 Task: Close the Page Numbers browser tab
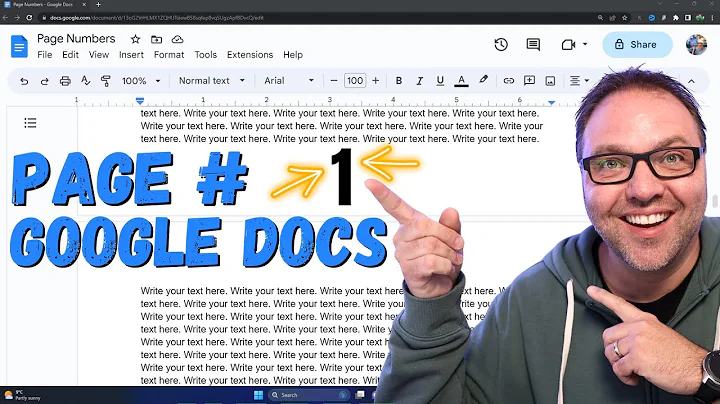tap(84, 5)
